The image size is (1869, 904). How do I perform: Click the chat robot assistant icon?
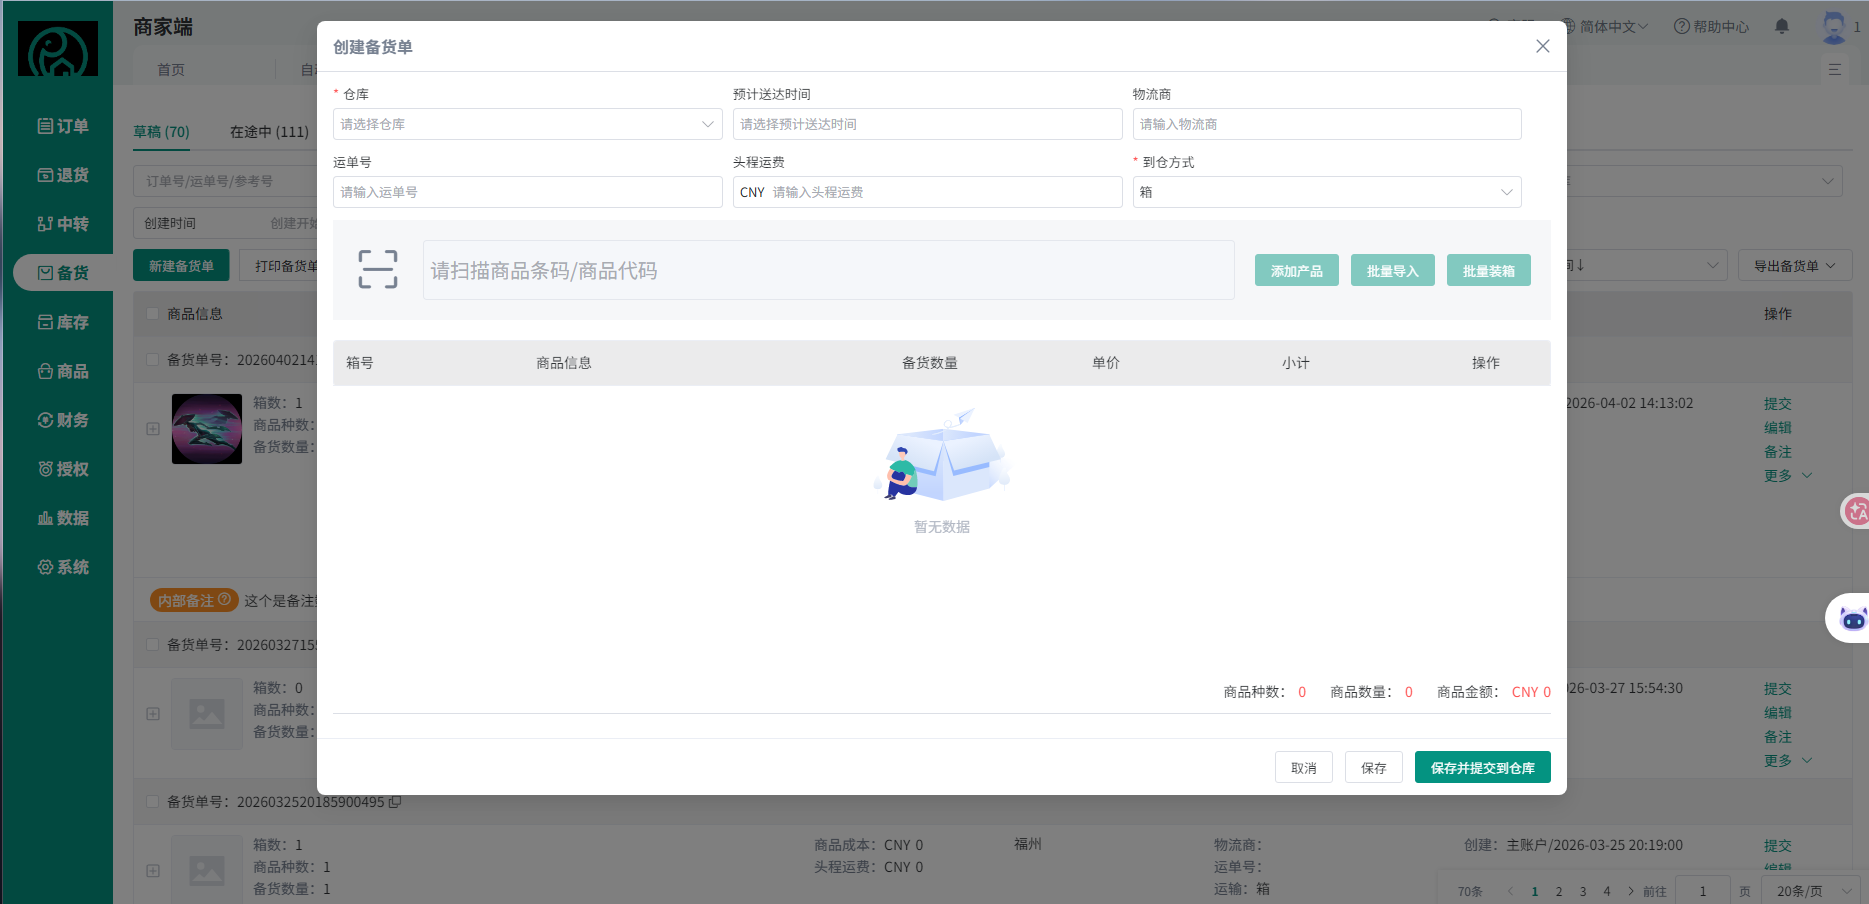point(1853,619)
